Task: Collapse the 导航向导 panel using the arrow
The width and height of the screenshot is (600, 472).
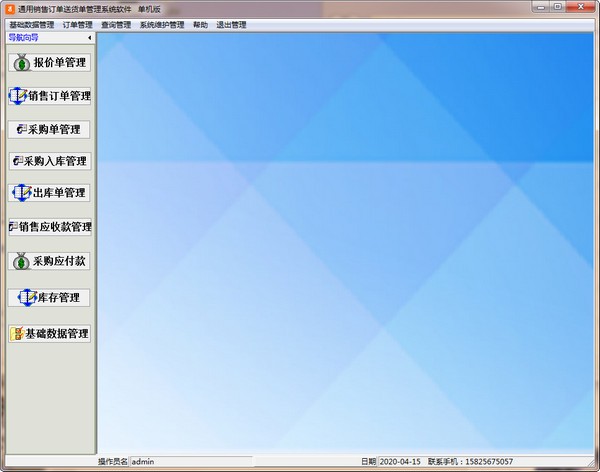Action: point(90,38)
